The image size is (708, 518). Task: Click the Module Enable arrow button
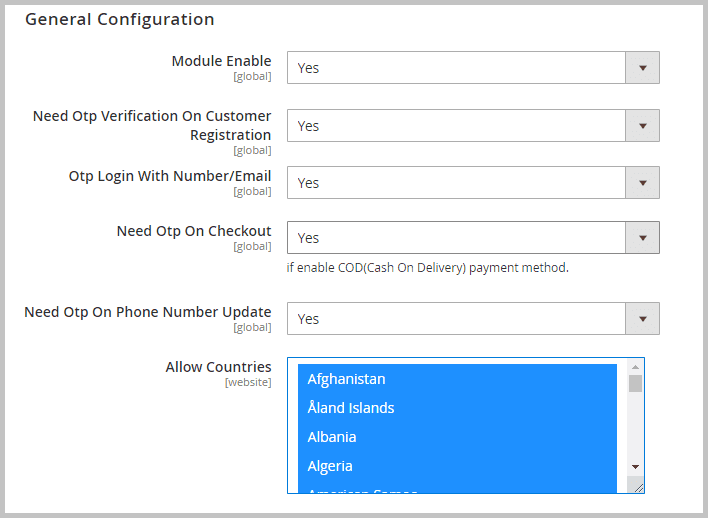pos(642,68)
